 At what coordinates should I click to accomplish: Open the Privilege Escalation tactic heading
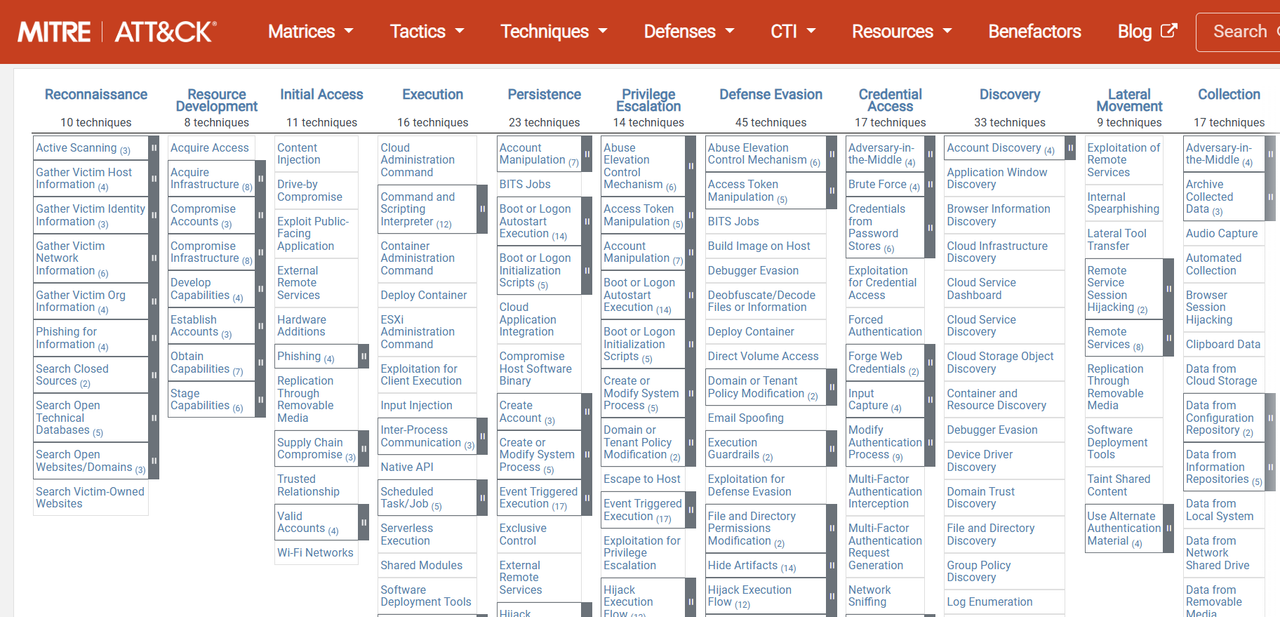[649, 100]
